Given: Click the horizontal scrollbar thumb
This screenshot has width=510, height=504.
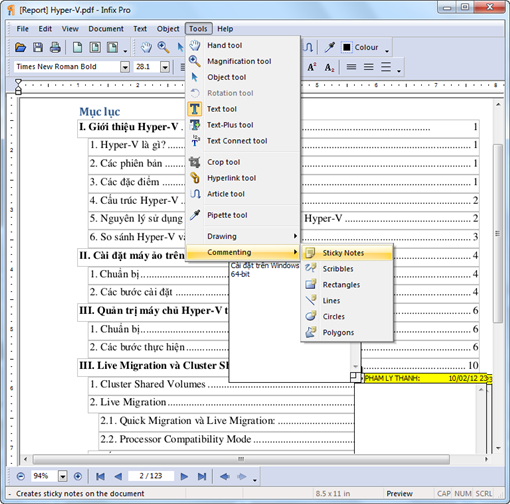Looking at the screenshot, I should 241,459.
